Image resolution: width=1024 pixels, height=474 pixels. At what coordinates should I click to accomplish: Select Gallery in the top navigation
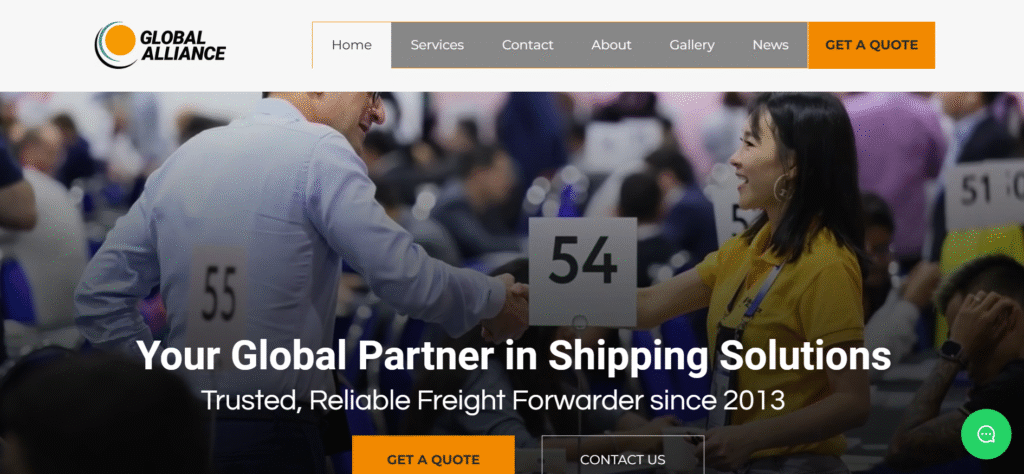692,45
